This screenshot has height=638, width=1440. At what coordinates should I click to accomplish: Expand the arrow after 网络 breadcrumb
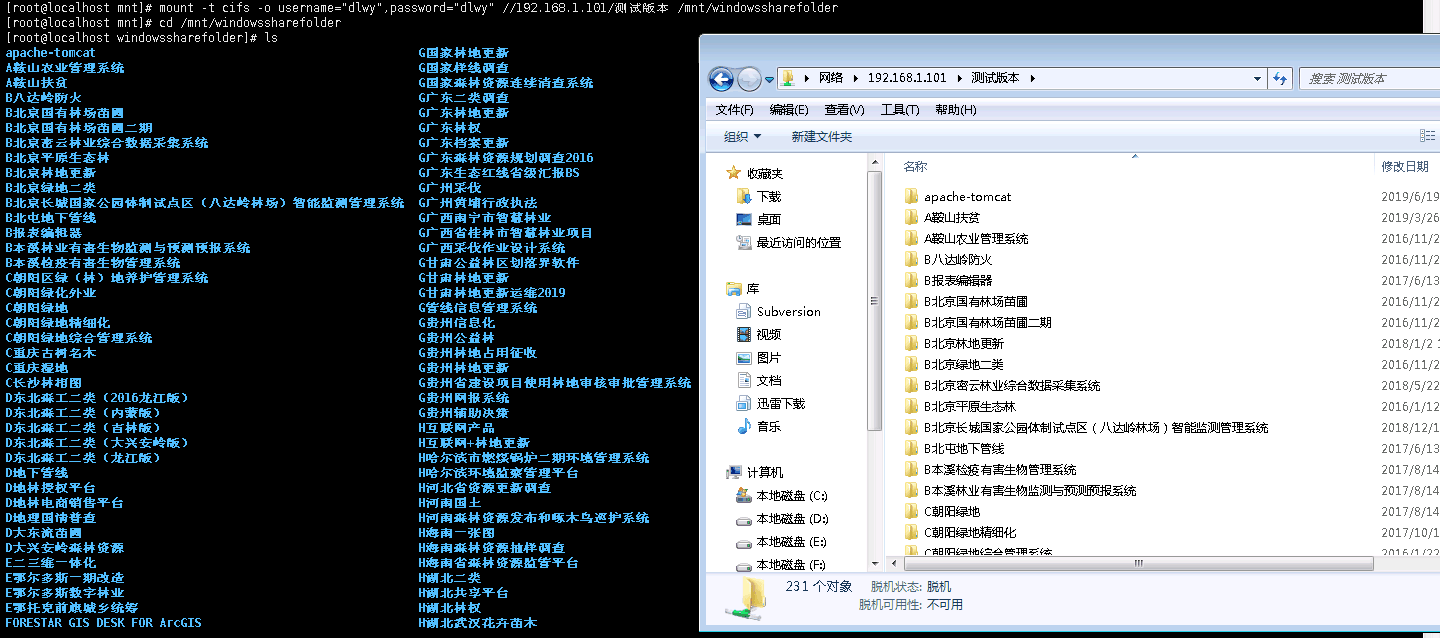pyautogui.click(x=856, y=78)
